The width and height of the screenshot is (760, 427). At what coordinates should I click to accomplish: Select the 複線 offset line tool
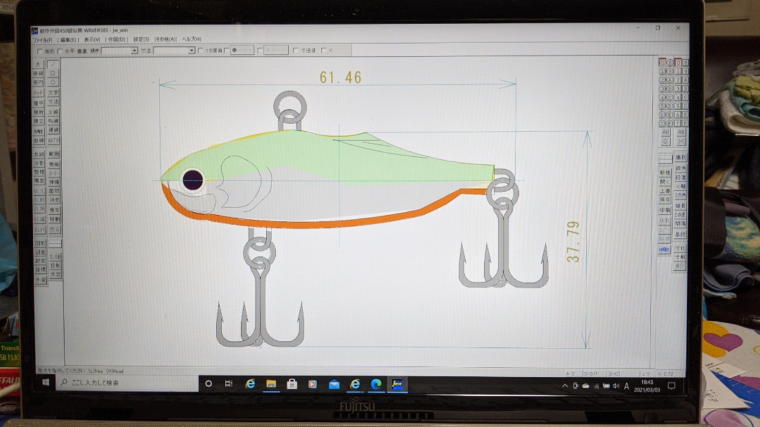(x=53, y=164)
